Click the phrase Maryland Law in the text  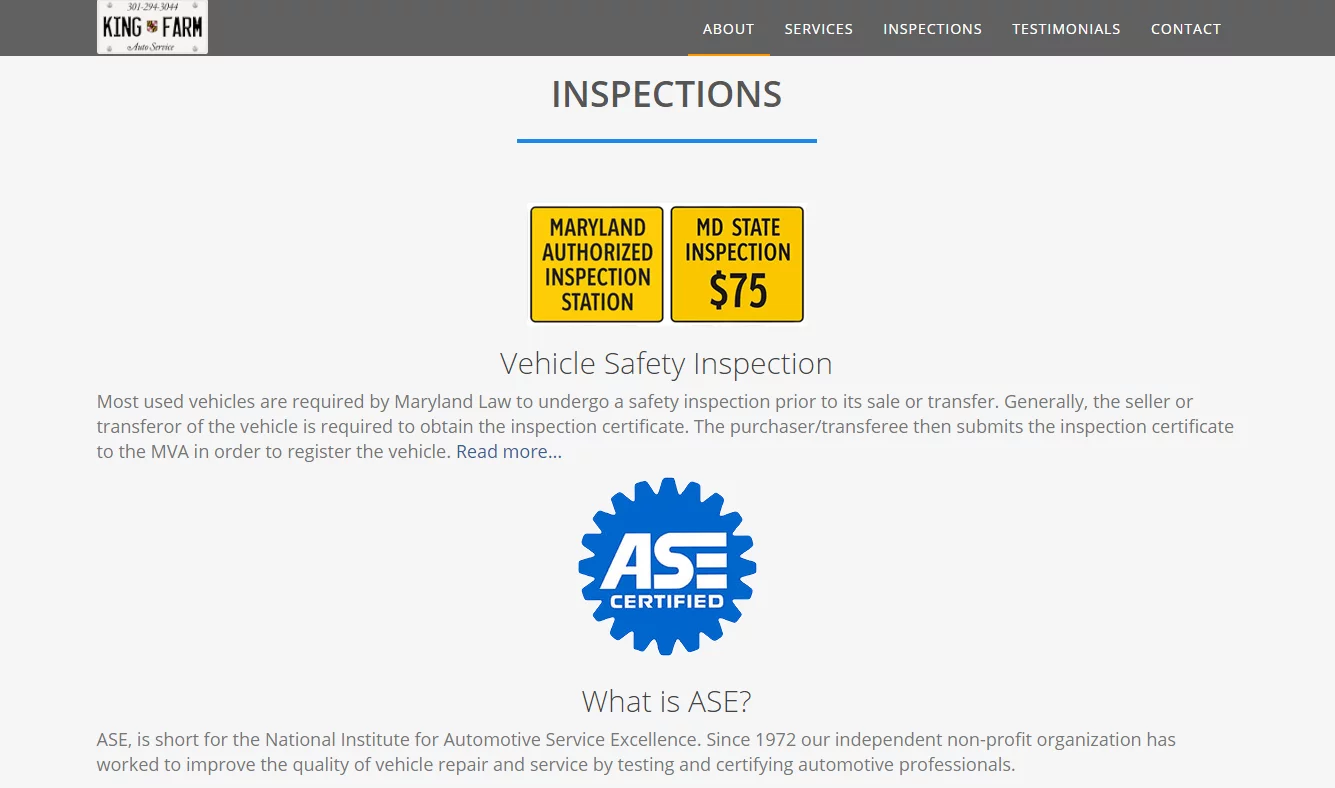coord(448,402)
